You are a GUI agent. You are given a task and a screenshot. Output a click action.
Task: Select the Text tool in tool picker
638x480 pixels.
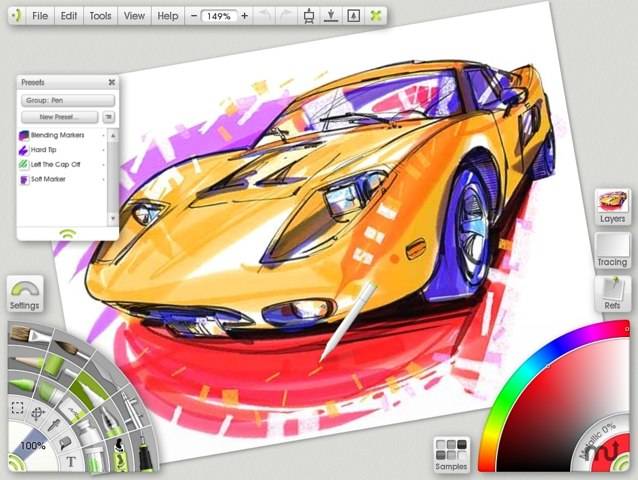[71, 461]
